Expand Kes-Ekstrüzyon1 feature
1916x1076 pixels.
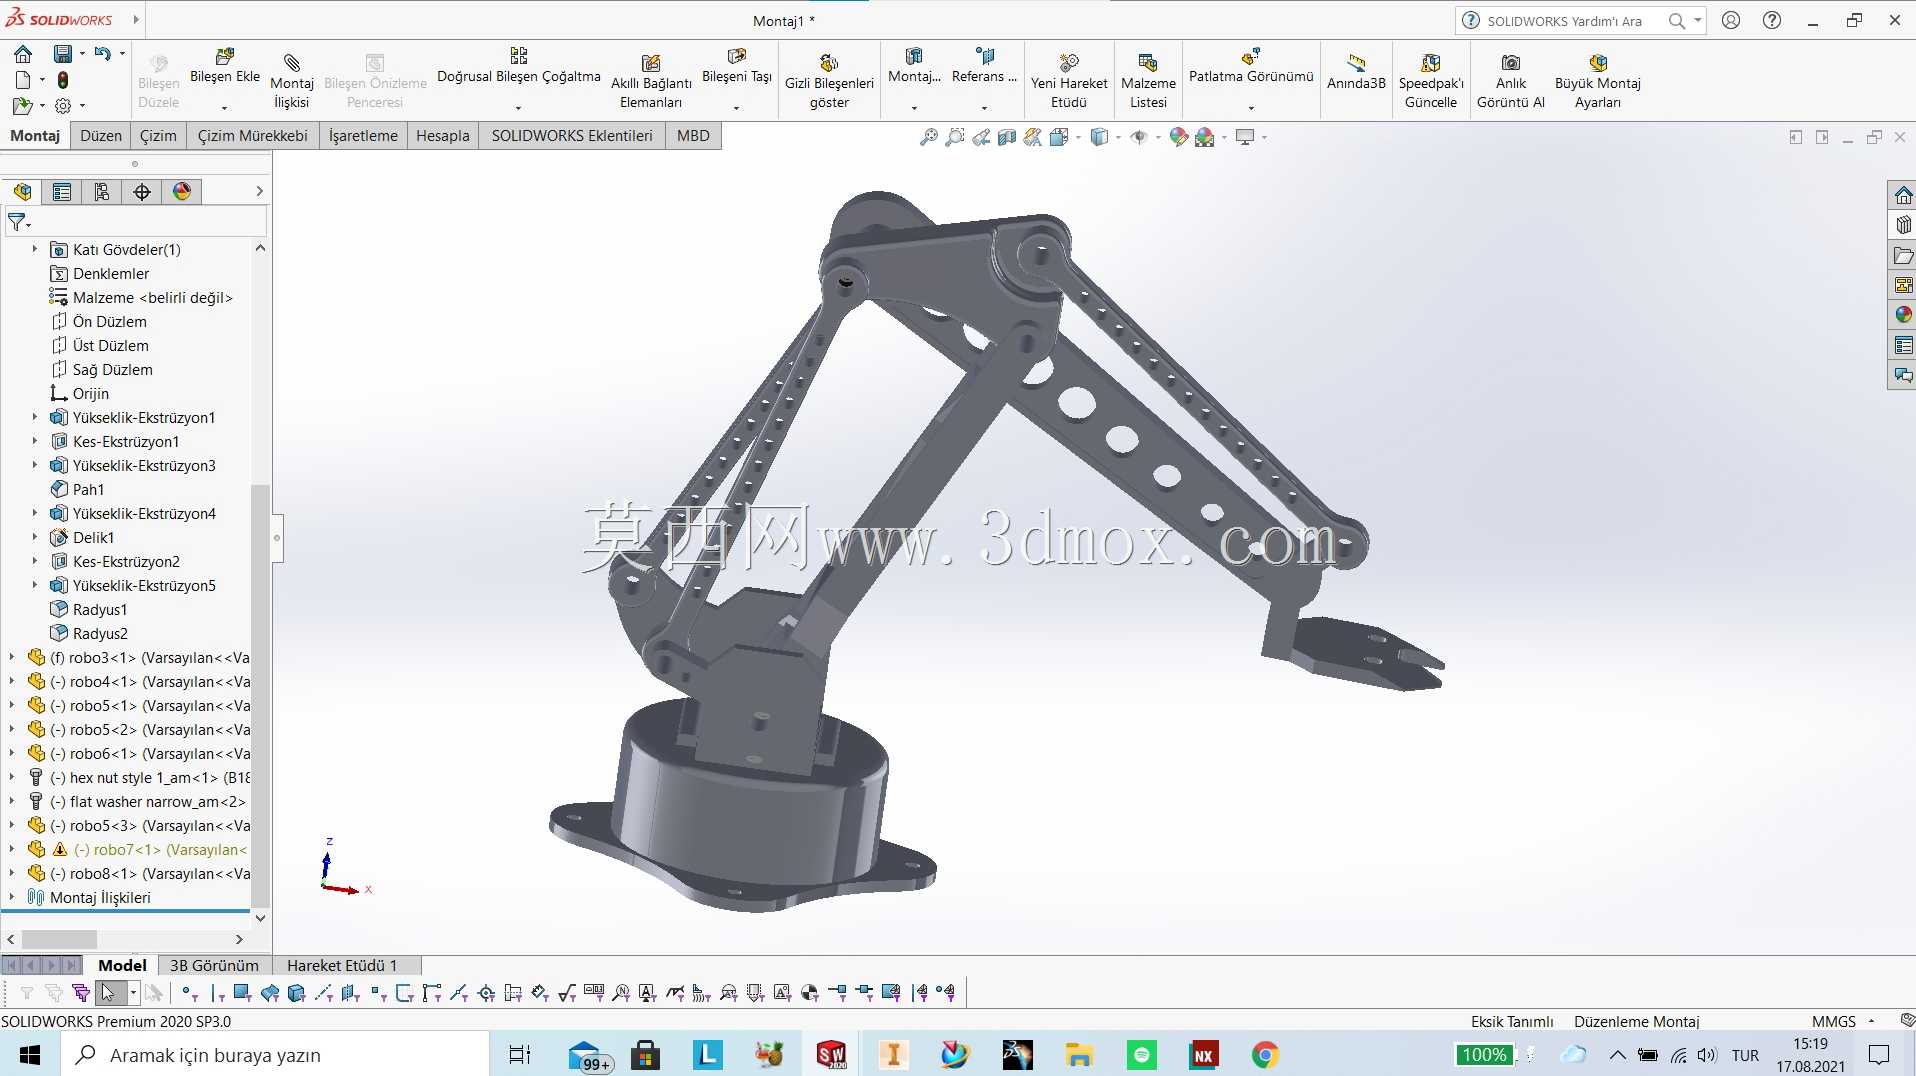[34, 441]
